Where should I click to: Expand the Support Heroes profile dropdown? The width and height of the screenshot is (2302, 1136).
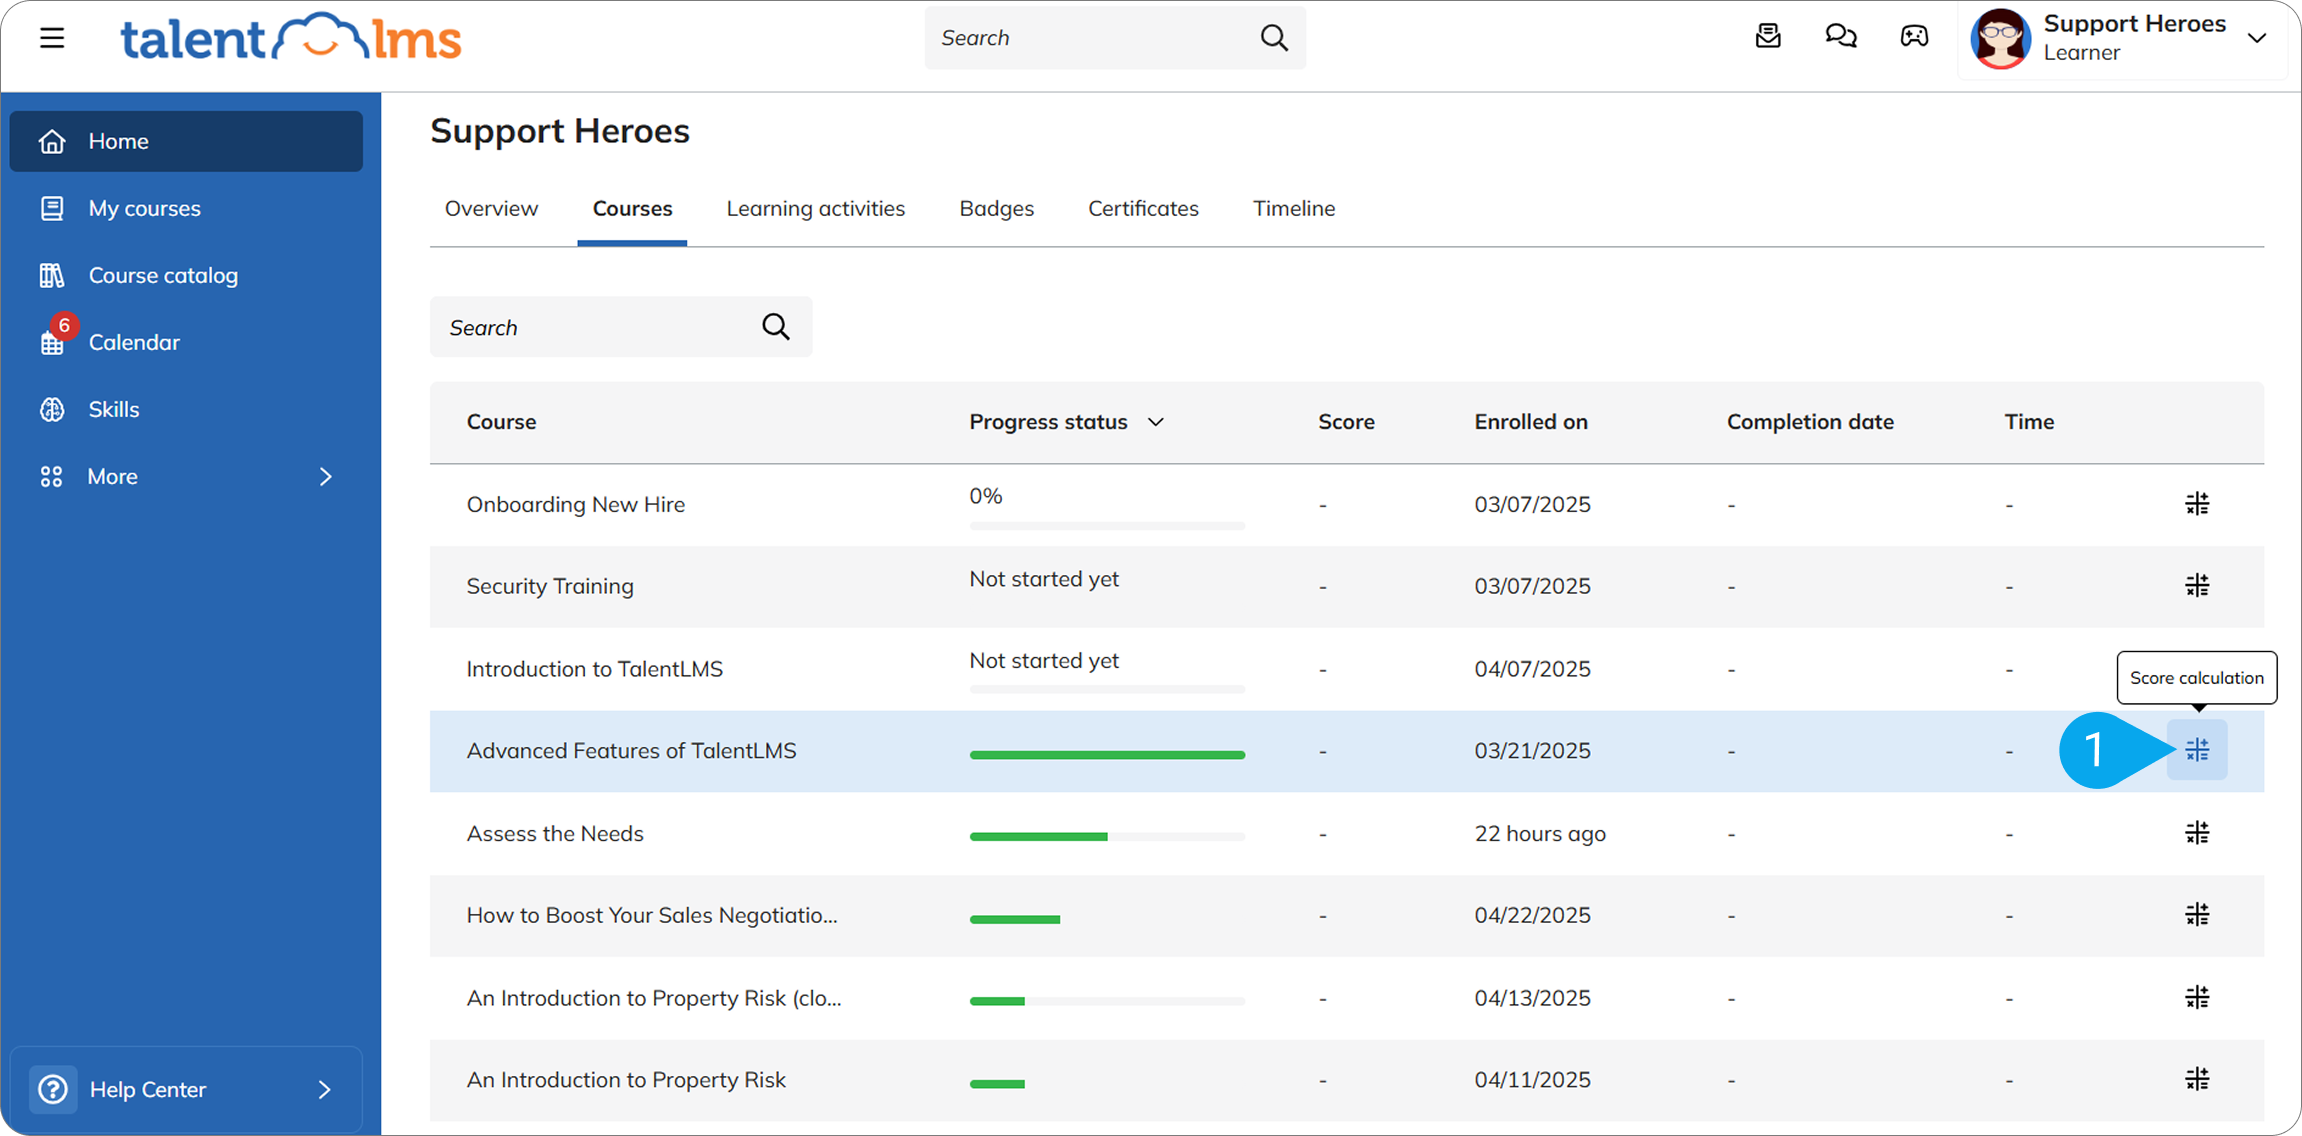tap(2257, 38)
